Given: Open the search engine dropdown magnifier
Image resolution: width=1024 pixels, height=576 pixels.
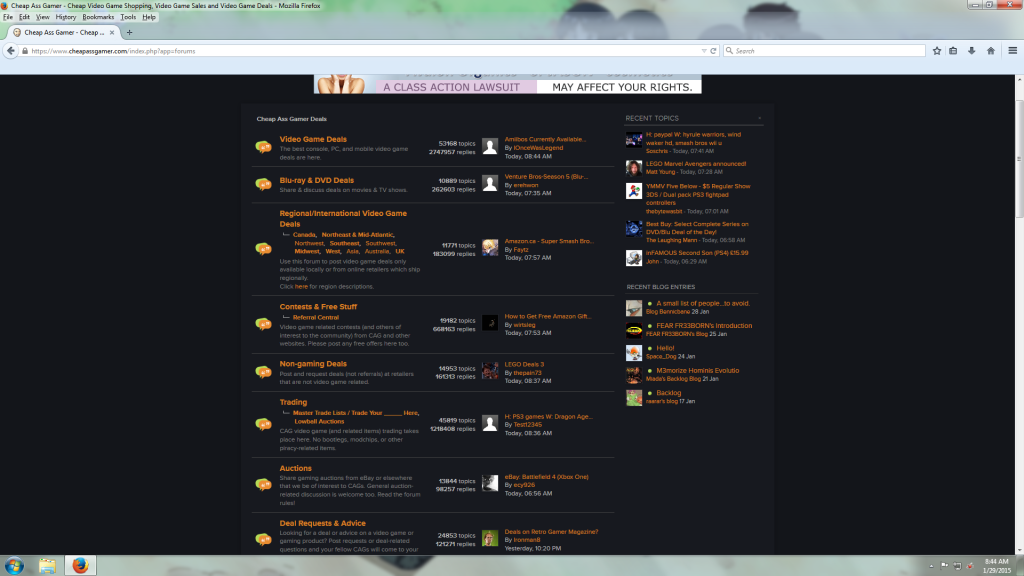Looking at the screenshot, I should pos(729,50).
